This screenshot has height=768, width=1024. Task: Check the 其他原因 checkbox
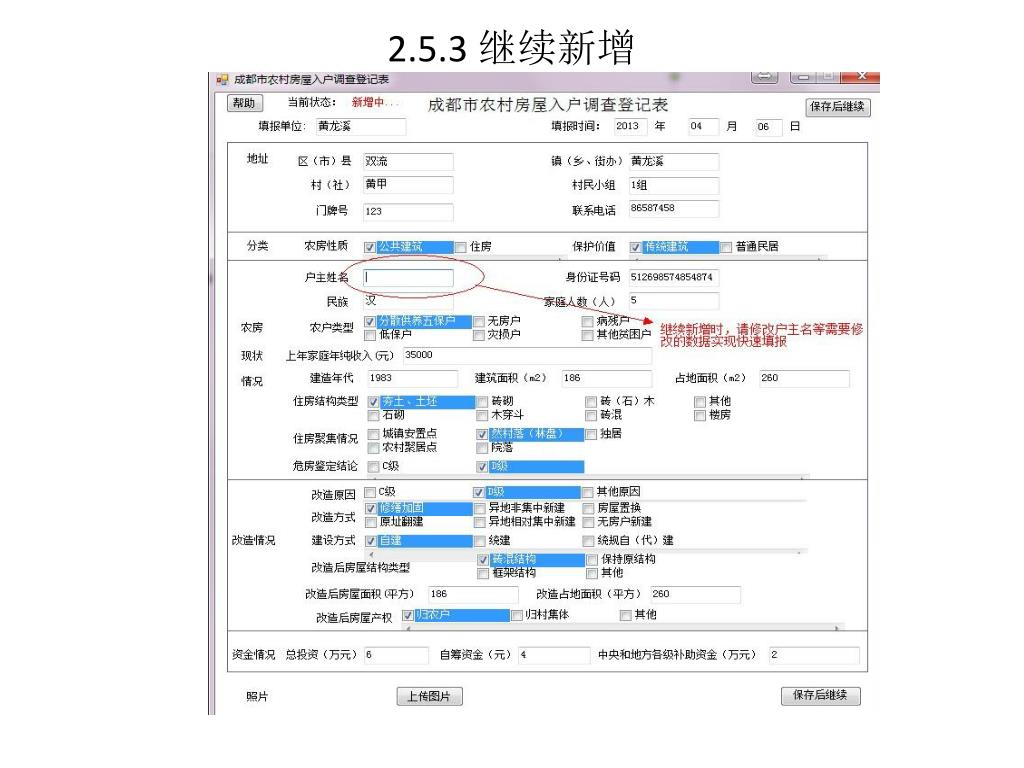coord(588,492)
